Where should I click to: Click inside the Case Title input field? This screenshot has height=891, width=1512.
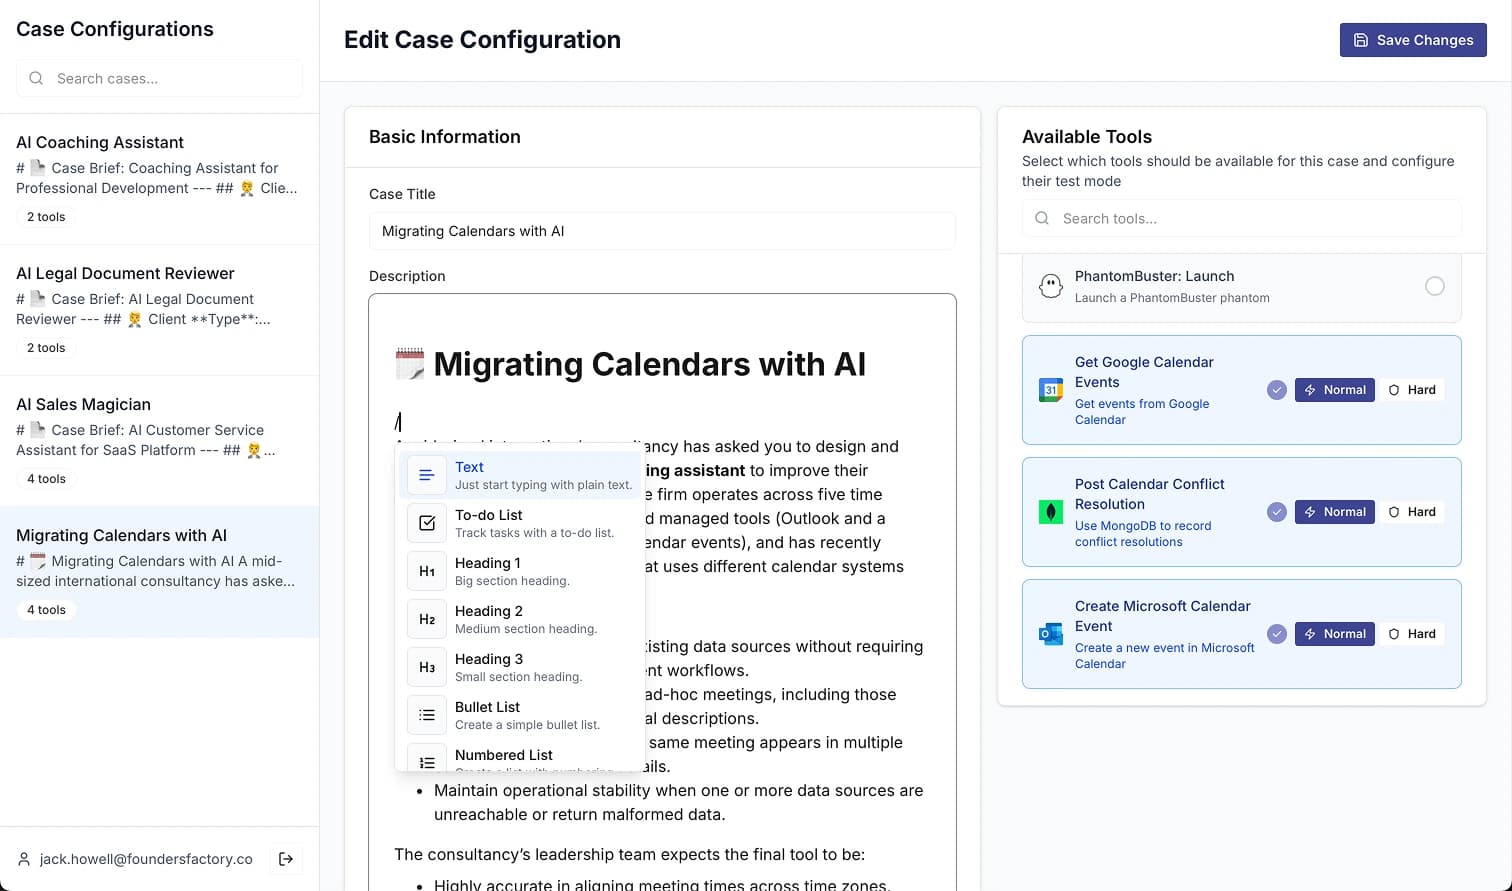tap(662, 231)
